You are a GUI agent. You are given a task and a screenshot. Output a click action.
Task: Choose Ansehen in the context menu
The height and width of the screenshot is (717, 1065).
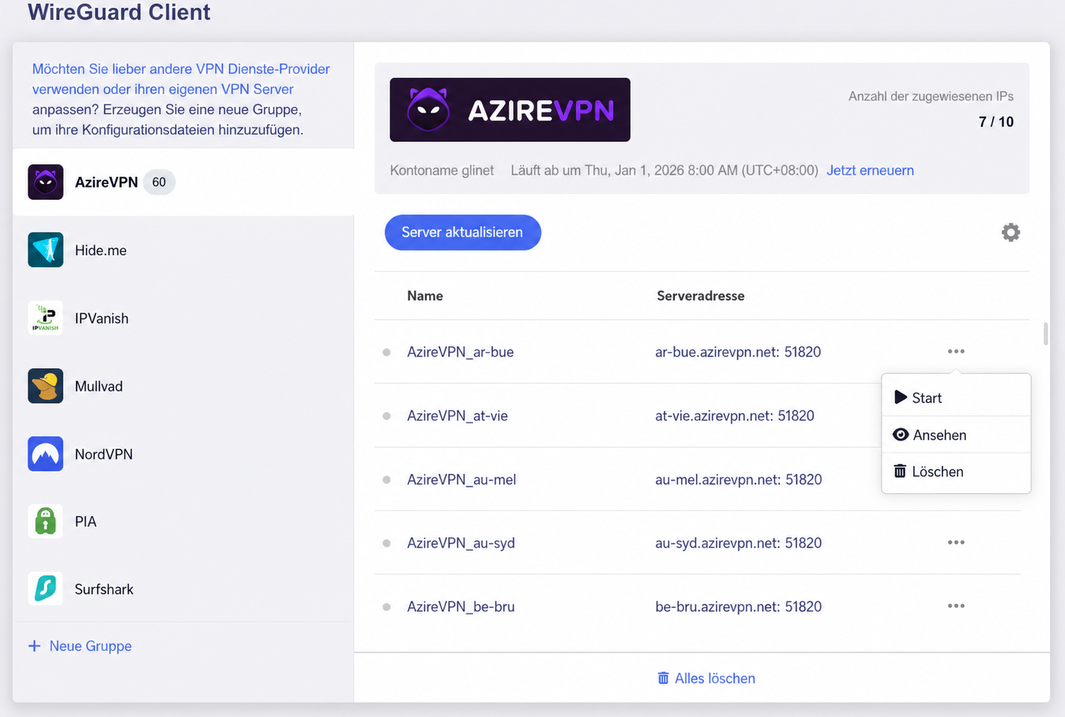pyautogui.click(x=956, y=435)
